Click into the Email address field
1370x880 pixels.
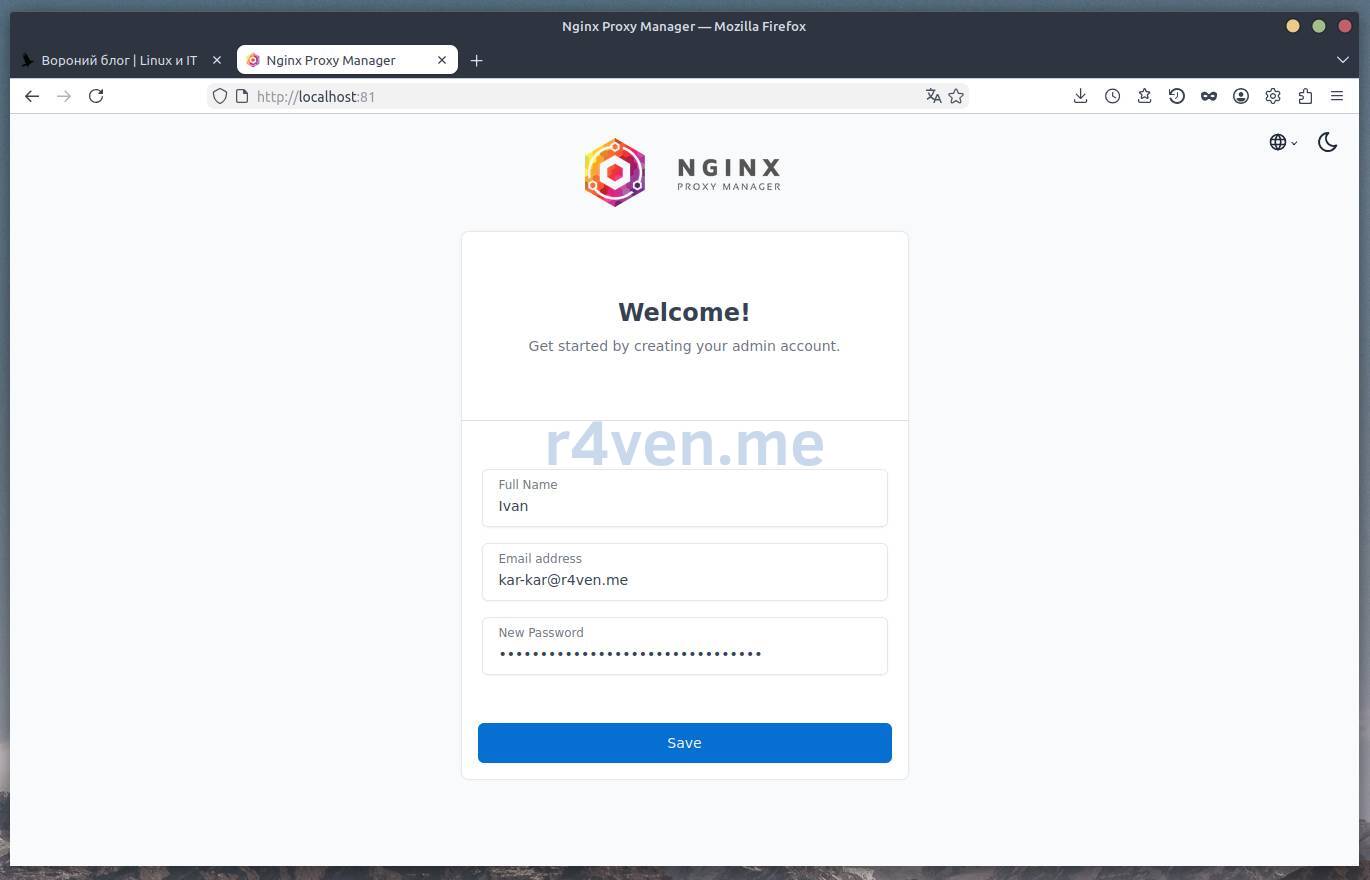[x=684, y=580]
